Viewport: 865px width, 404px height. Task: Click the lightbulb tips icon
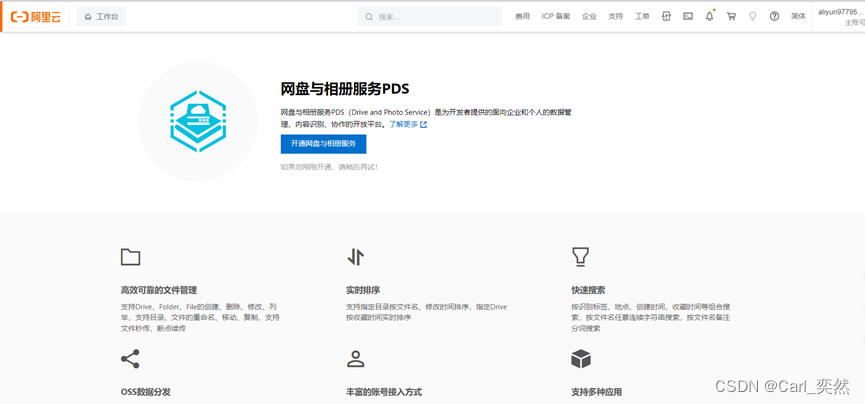pos(752,17)
